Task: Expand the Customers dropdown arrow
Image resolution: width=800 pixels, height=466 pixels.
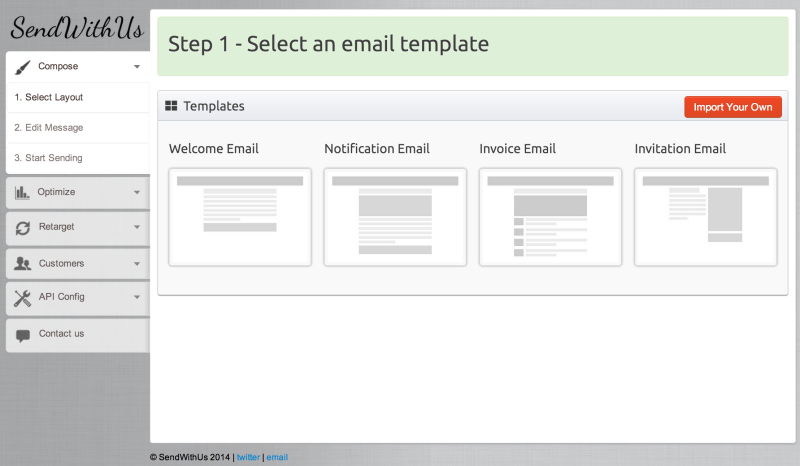Action: [x=137, y=264]
